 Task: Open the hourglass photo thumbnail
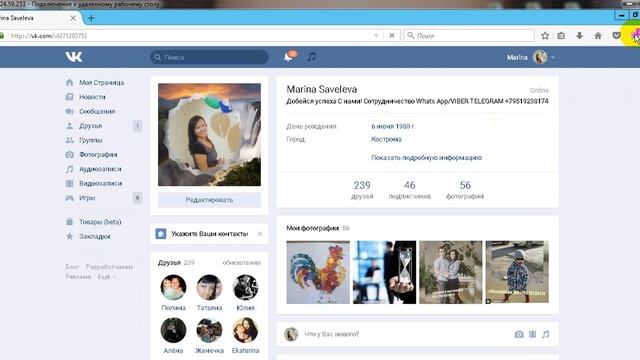tap(384, 272)
